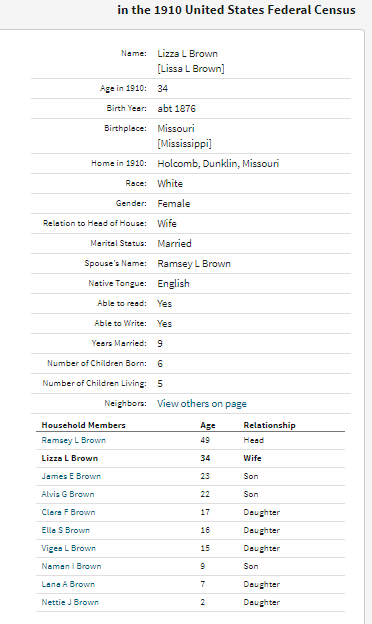Screen dimensions: 372x624
Task: View Ella S Brown's record
Action: [66, 530]
